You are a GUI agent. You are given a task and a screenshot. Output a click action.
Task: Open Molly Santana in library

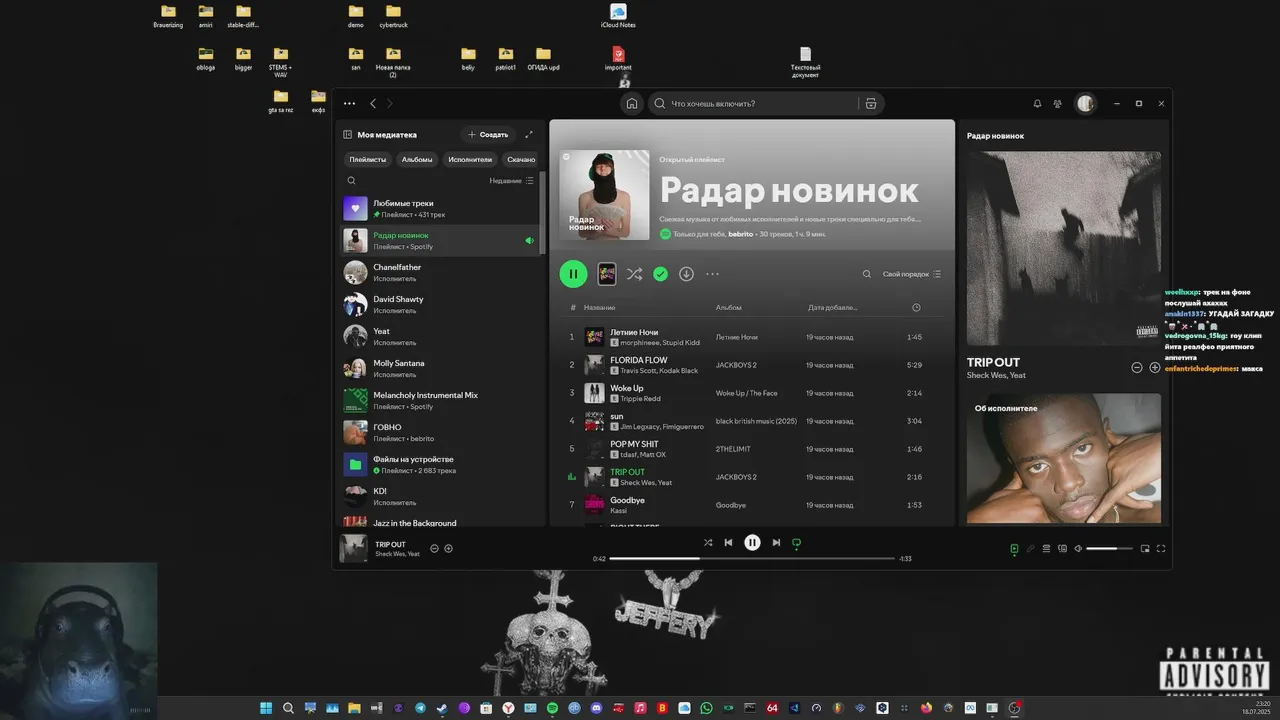[x=440, y=368]
